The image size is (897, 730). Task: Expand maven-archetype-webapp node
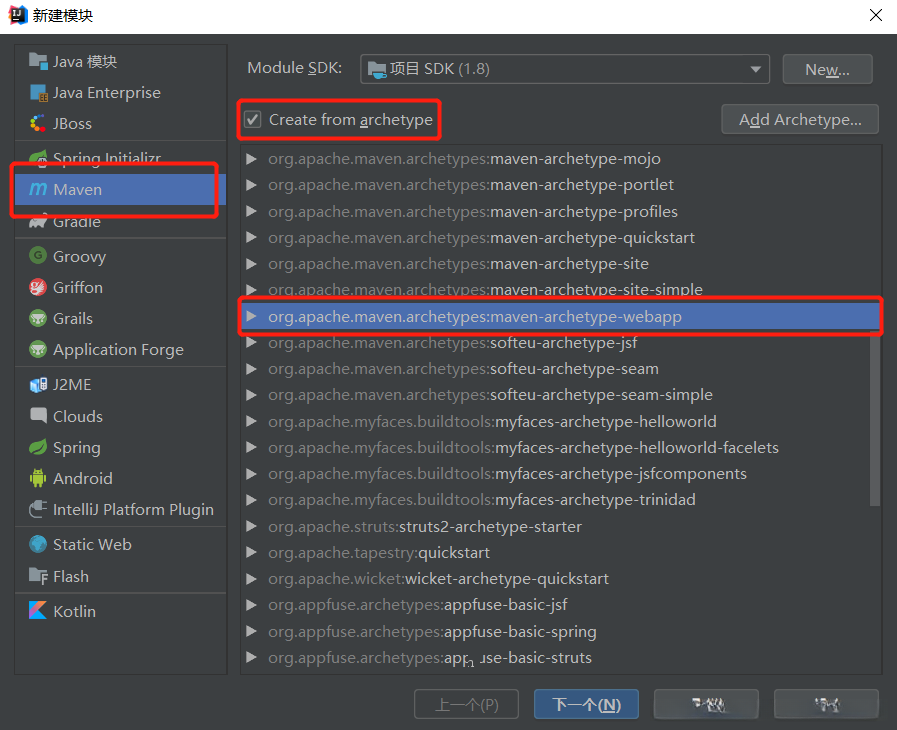pyautogui.click(x=251, y=316)
